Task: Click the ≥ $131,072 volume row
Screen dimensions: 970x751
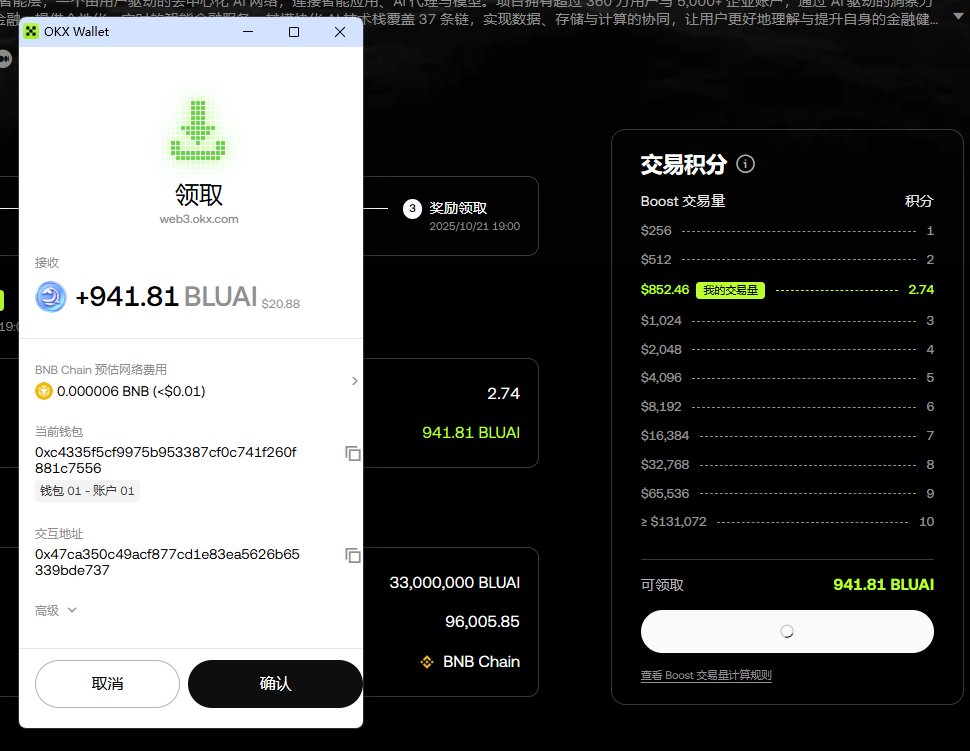Action: click(787, 521)
